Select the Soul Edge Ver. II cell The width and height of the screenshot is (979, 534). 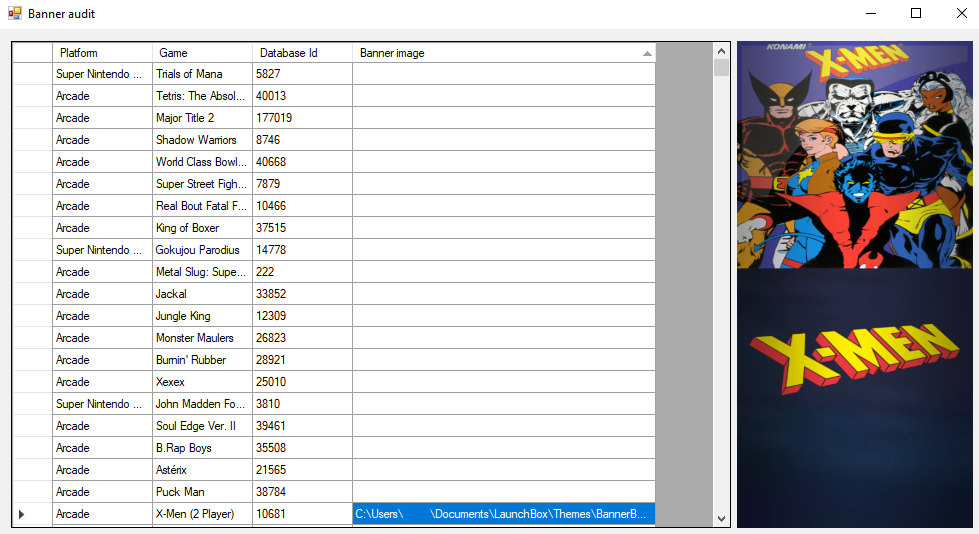click(202, 426)
